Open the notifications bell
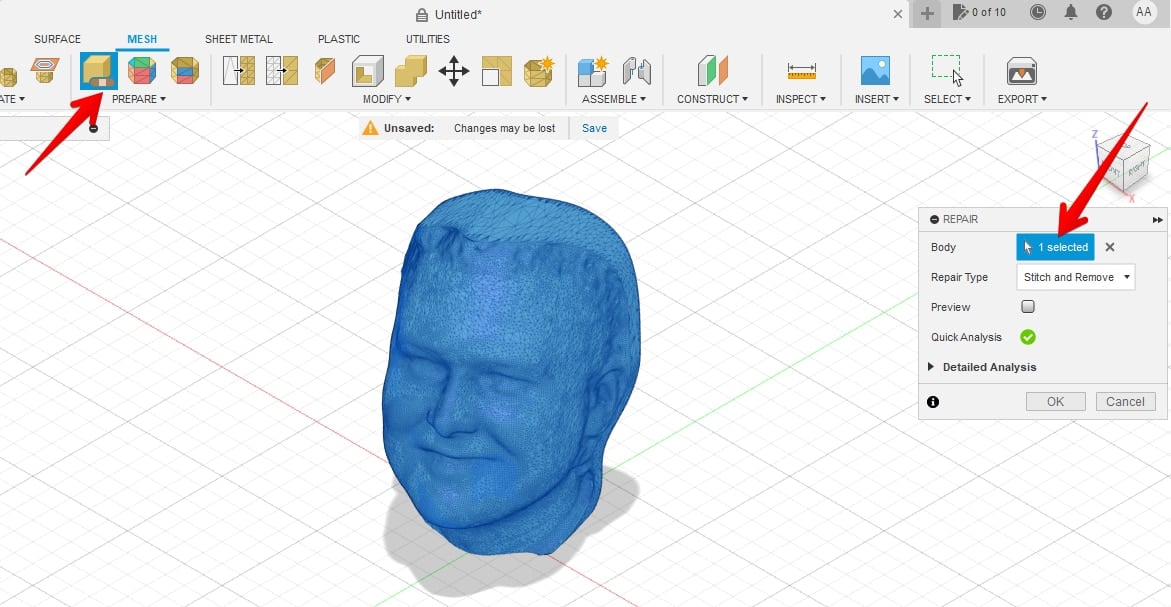This screenshot has width=1171, height=607. [x=1071, y=12]
